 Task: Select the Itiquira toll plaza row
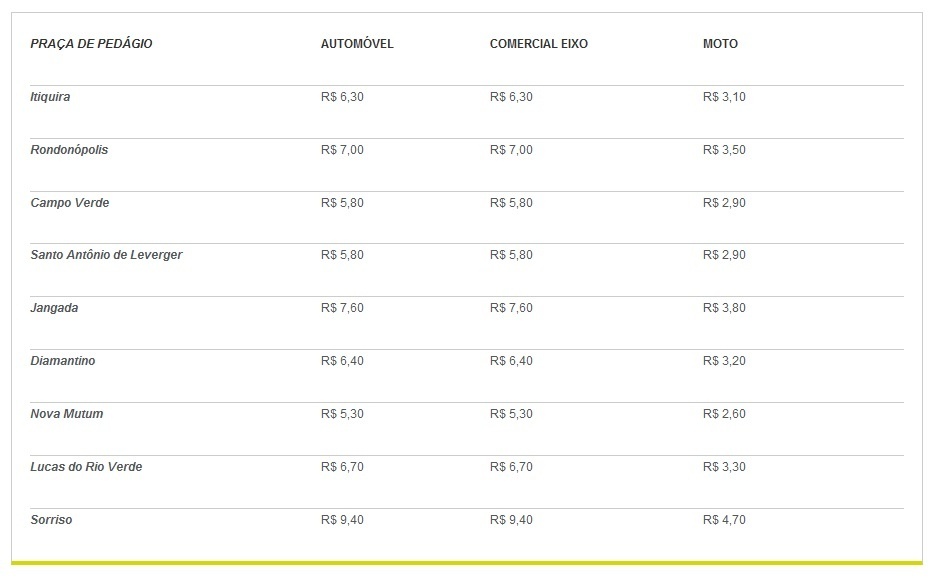coord(467,112)
